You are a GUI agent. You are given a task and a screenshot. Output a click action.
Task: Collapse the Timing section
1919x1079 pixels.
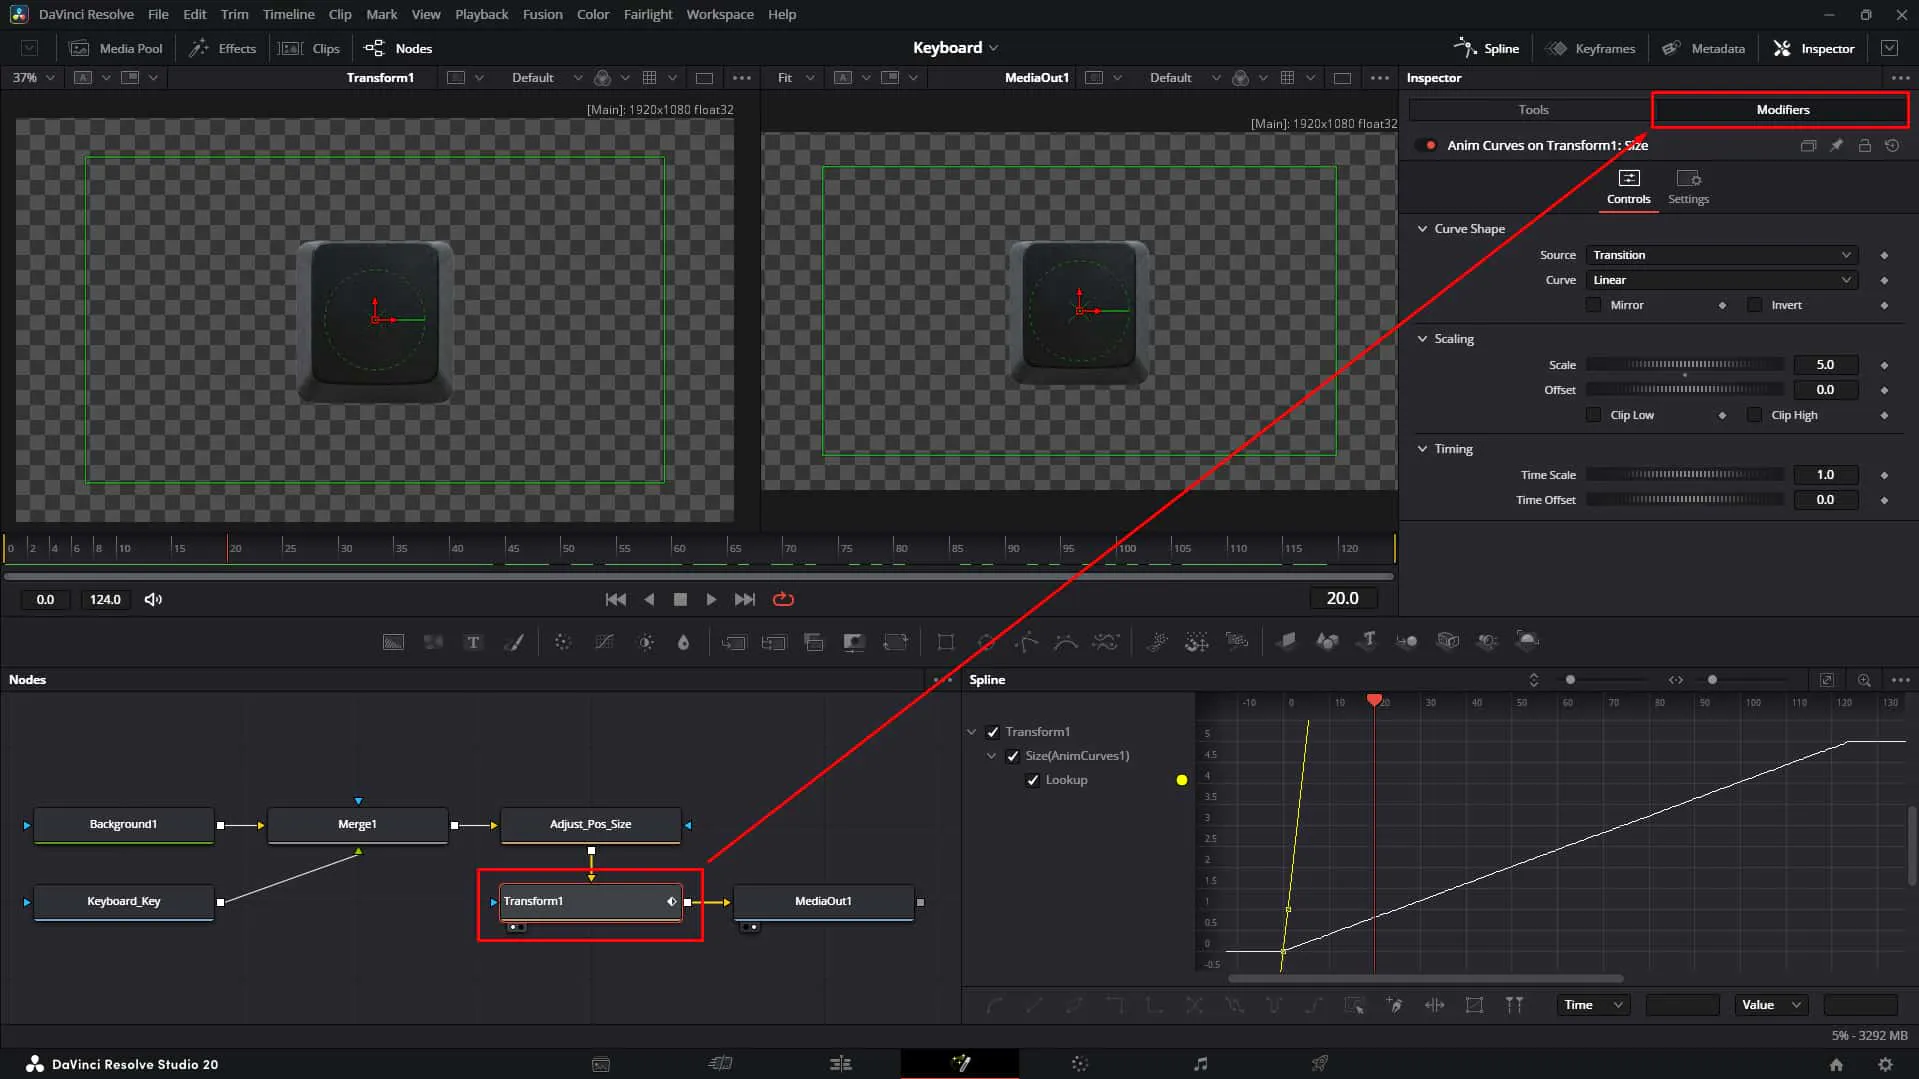point(1422,449)
